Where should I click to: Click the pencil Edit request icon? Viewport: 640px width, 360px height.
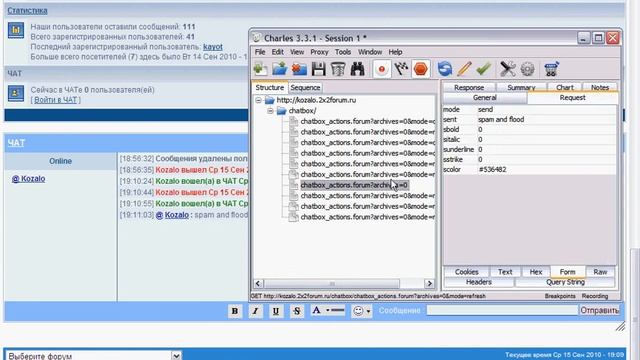tap(464, 69)
